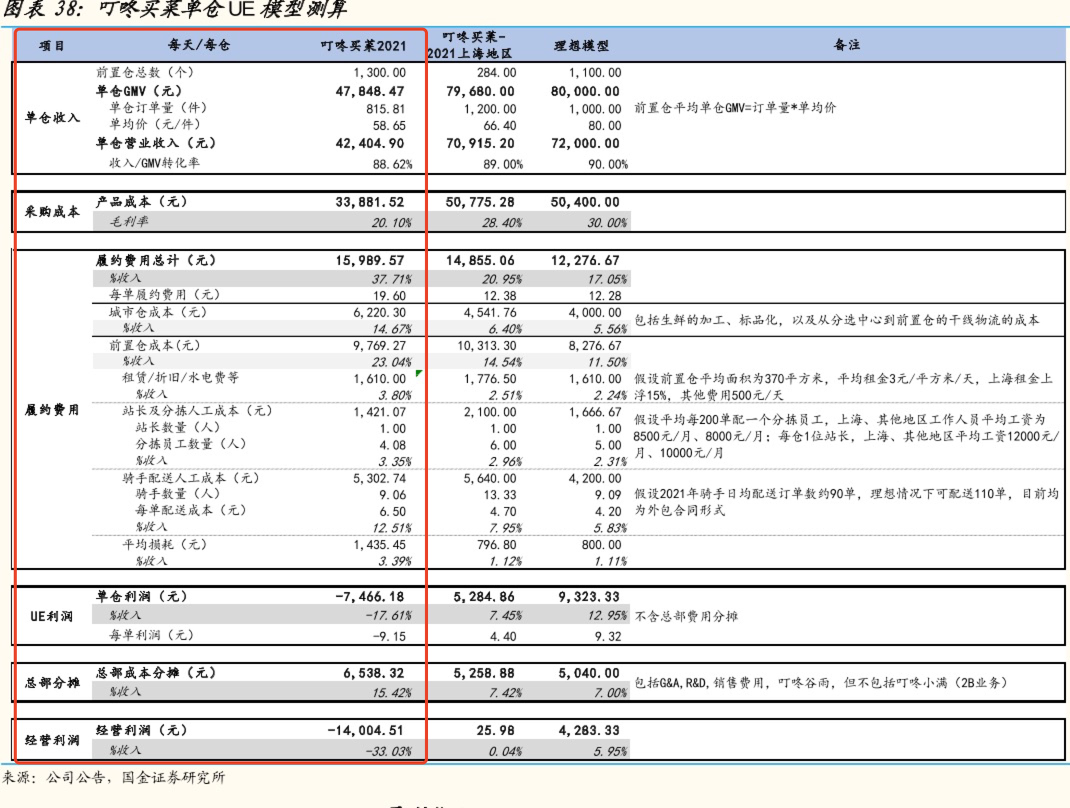Select the row label 城市仓成本（元）
Screen dimensions: 1070x808
[158, 313]
